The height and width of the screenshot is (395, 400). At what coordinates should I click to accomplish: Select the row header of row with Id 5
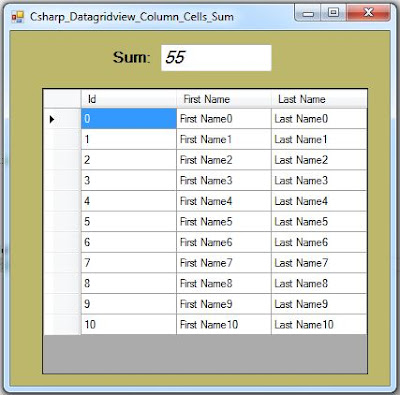(62, 222)
